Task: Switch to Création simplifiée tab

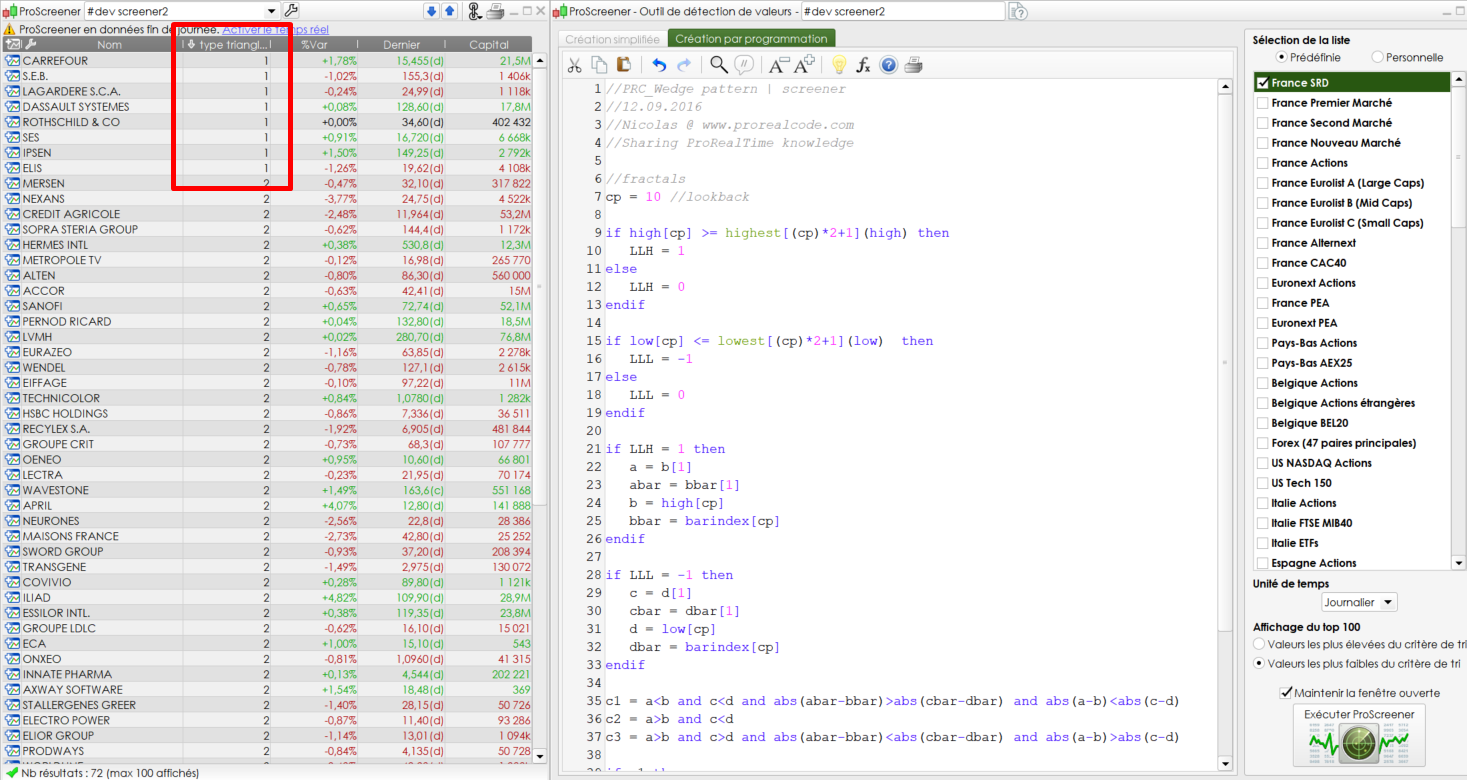Action: click(612, 39)
